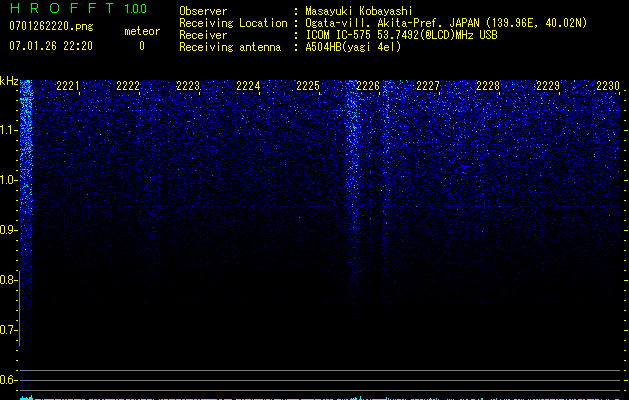The width and height of the screenshot is (629, 400).
Task: Click the 0.7 kHz axis label
Action: (8, 330)
